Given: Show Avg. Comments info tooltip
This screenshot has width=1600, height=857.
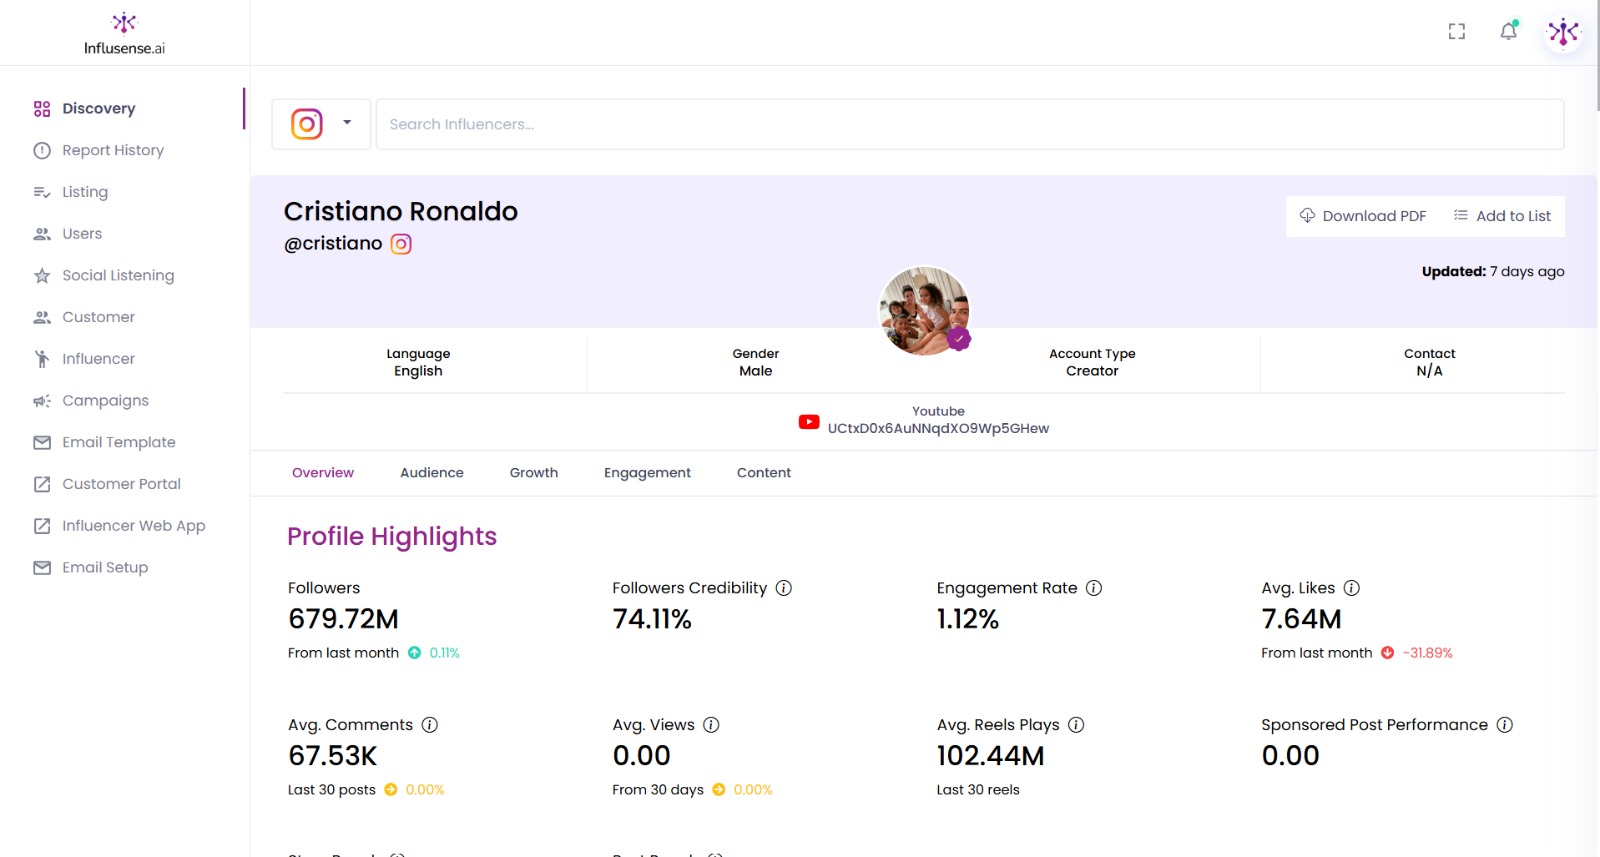Looking at the screenshot, I should (430, 725).
